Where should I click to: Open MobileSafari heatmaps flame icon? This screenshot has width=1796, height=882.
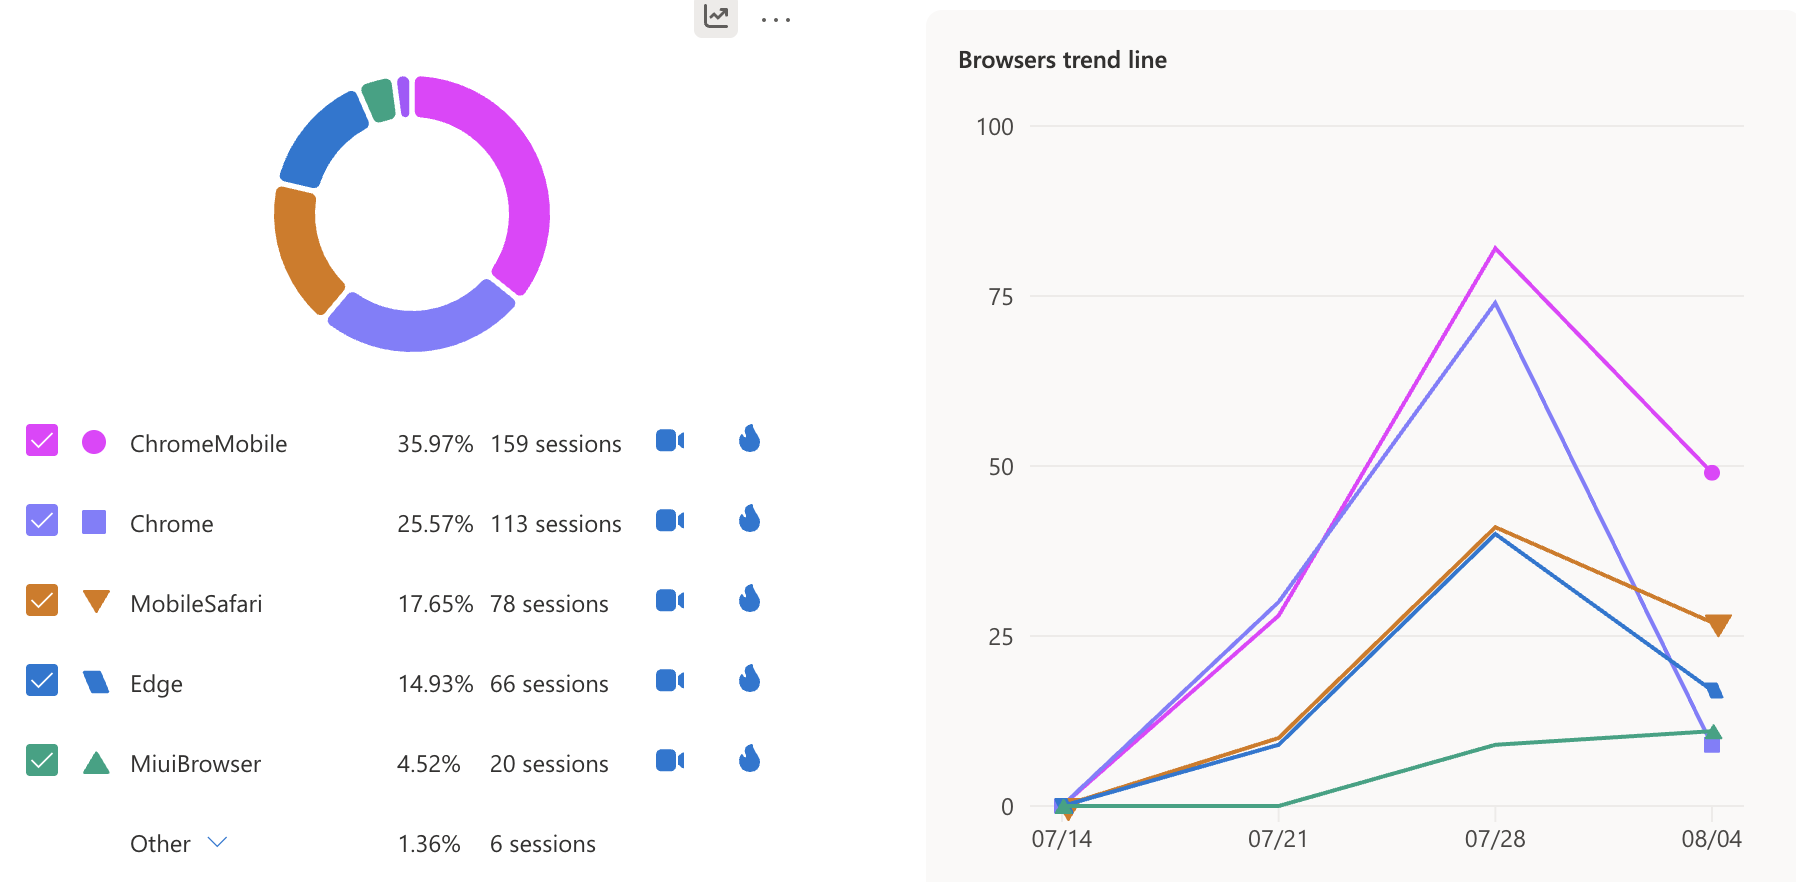tap(749, 599)
